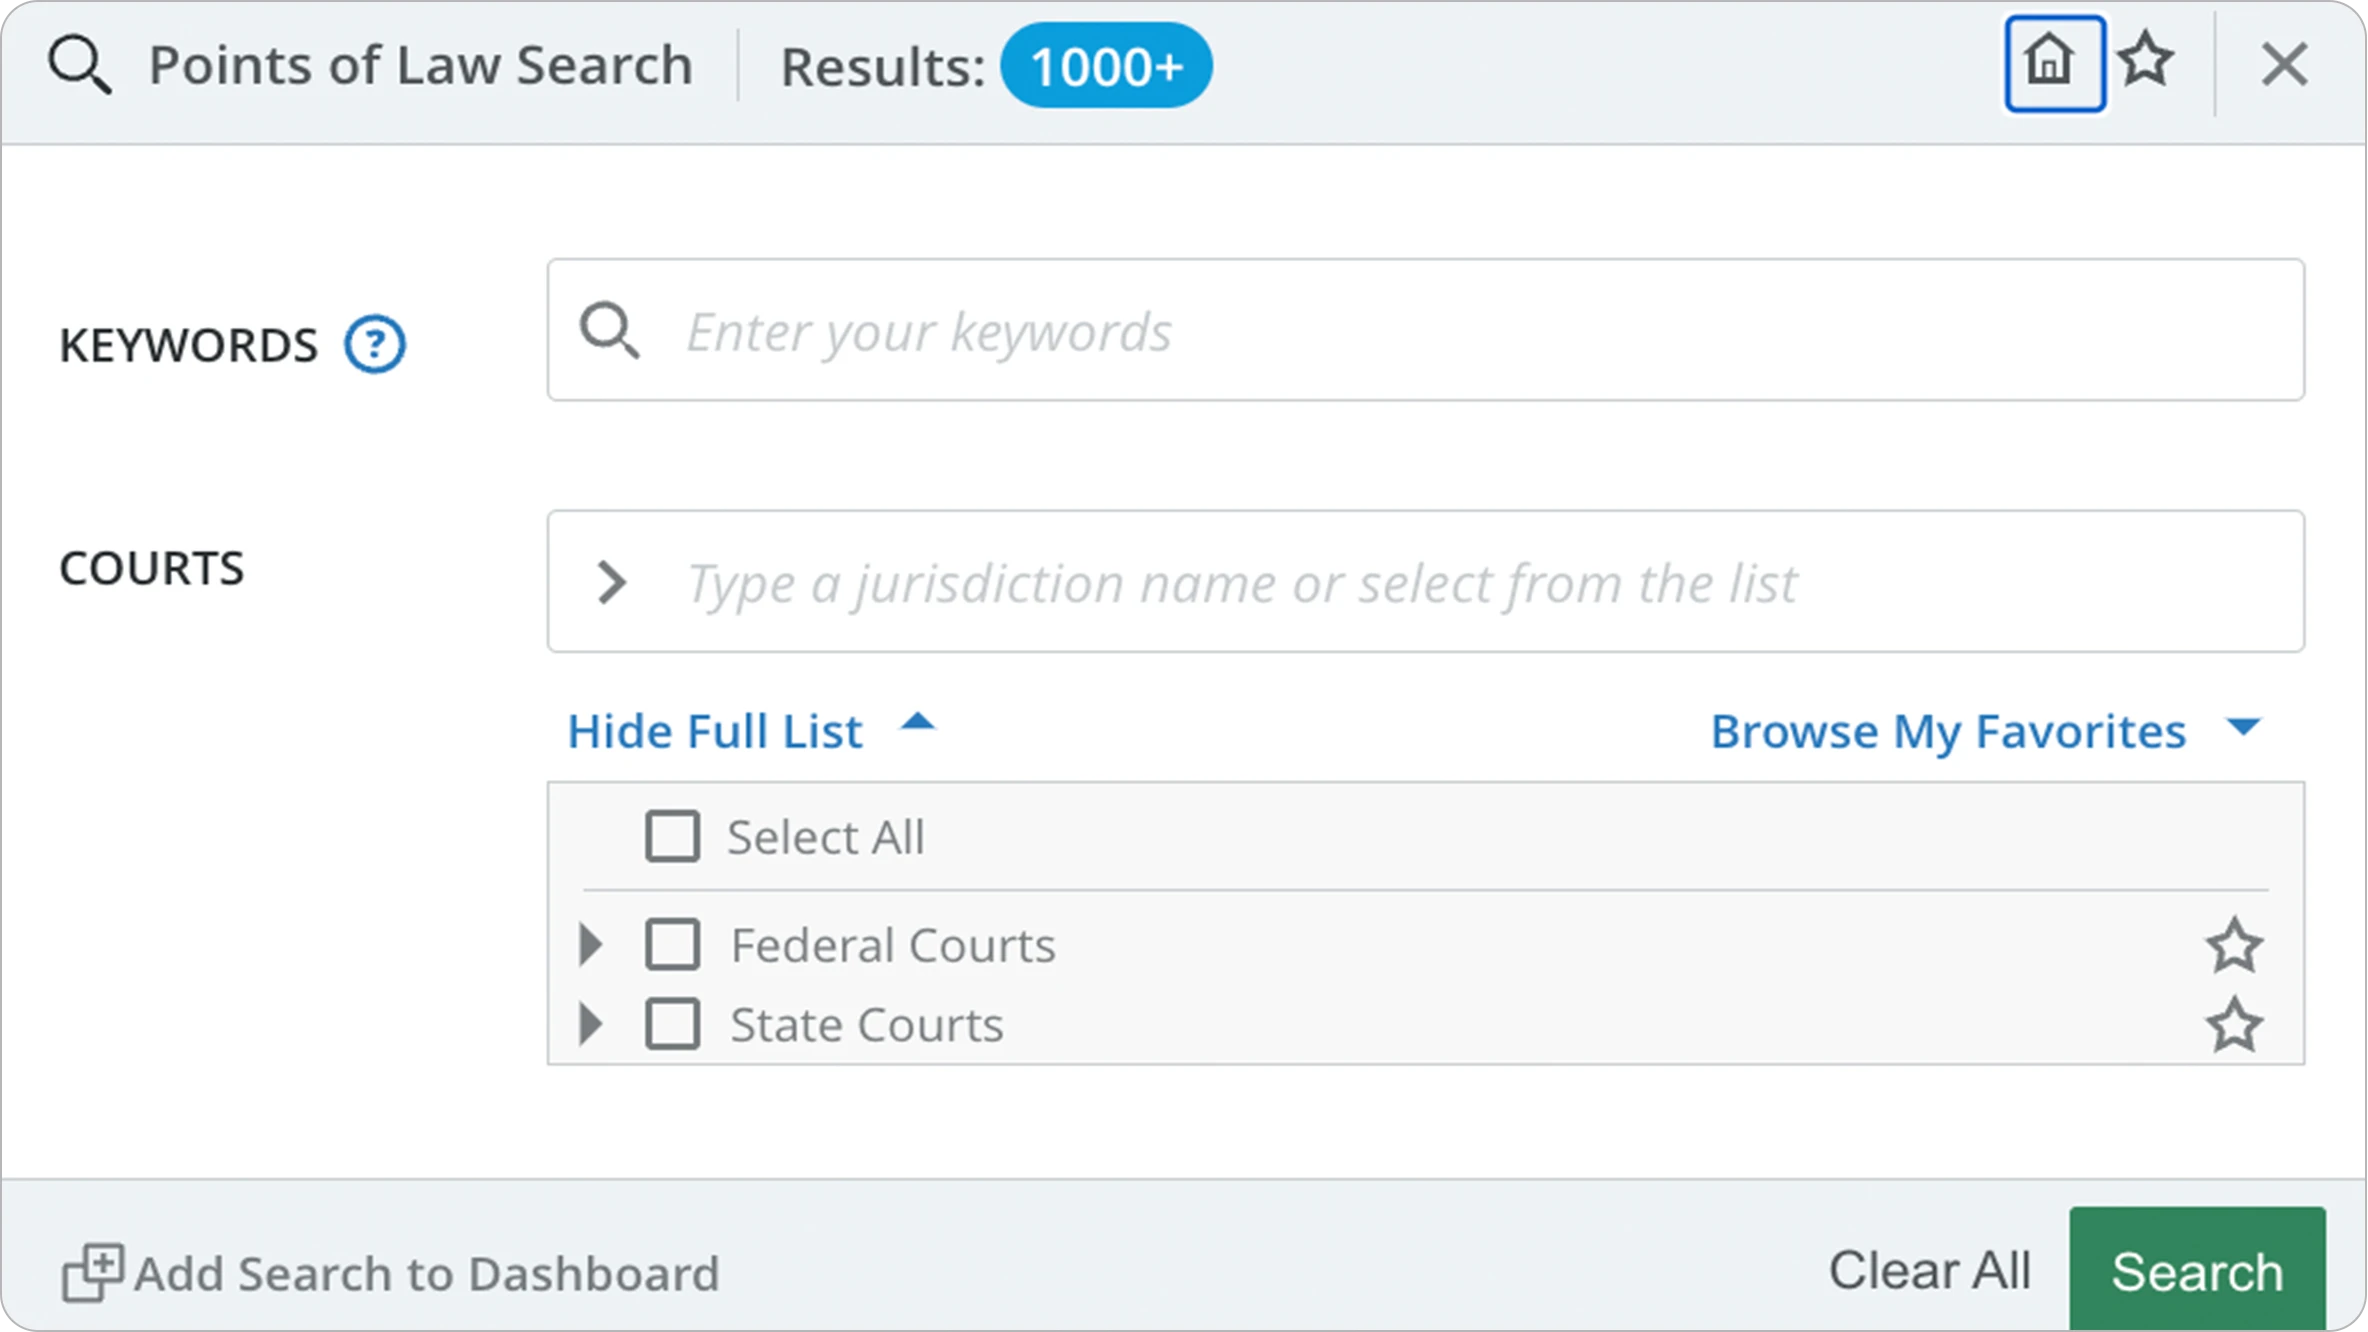Star Federal Courts as a favorite
This screenshot has width=2368, height=1332.
(x=2233, y=945)
